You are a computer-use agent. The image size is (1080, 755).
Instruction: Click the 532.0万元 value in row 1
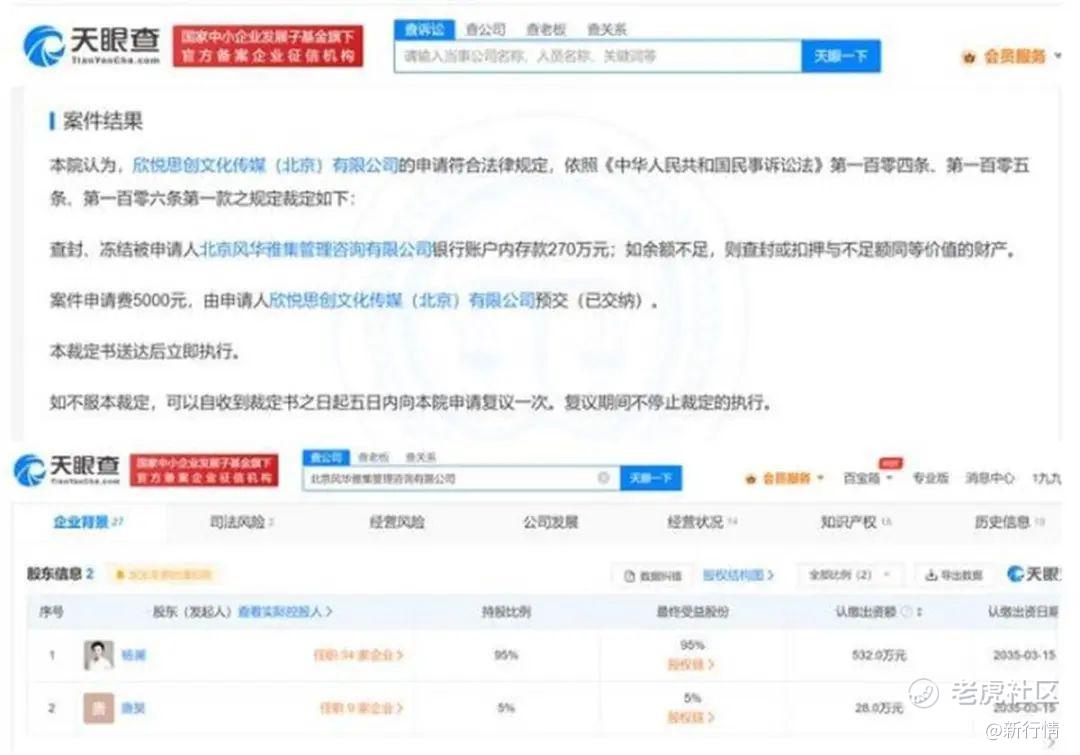[x=879, y=655]
